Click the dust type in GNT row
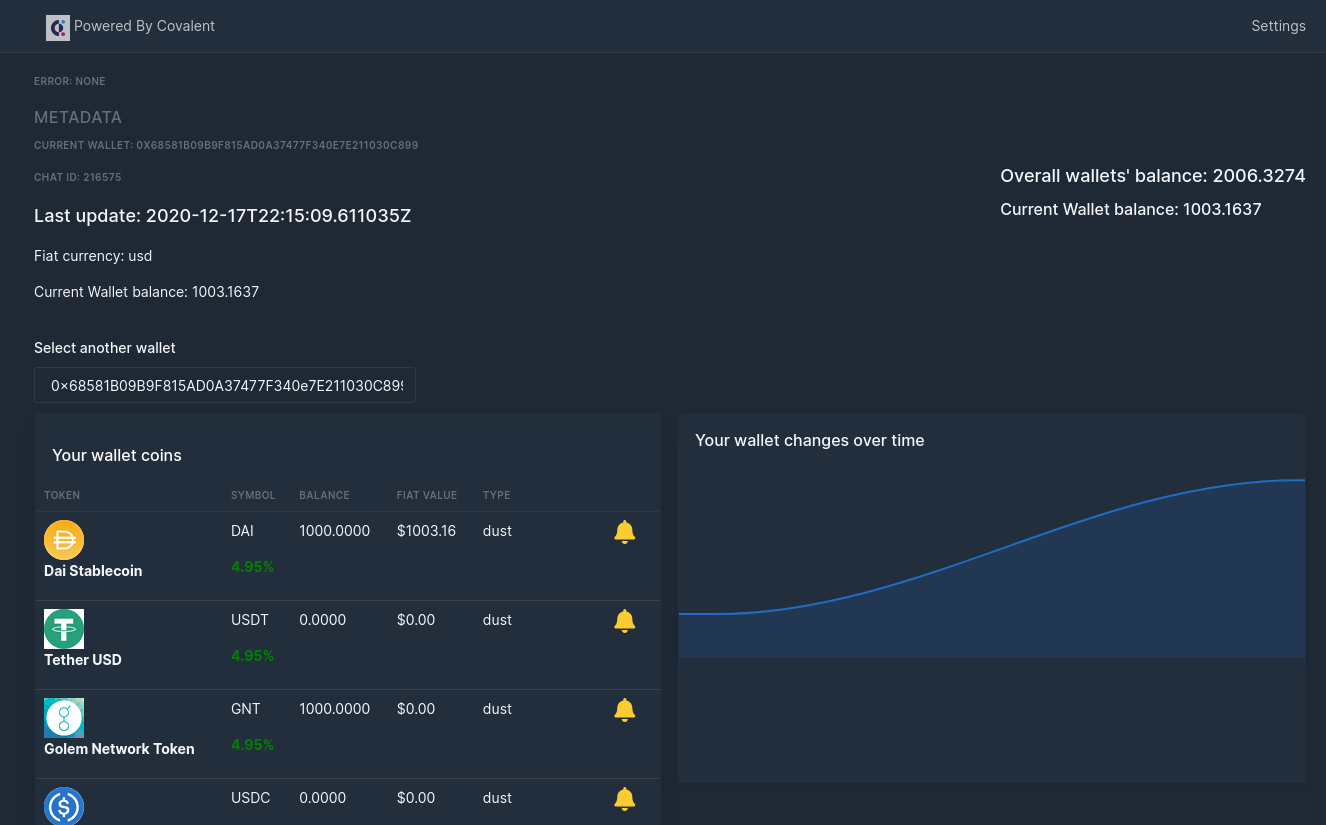Image resolution: width=1326 pixels, height=825 pixels. click(497, 709)
